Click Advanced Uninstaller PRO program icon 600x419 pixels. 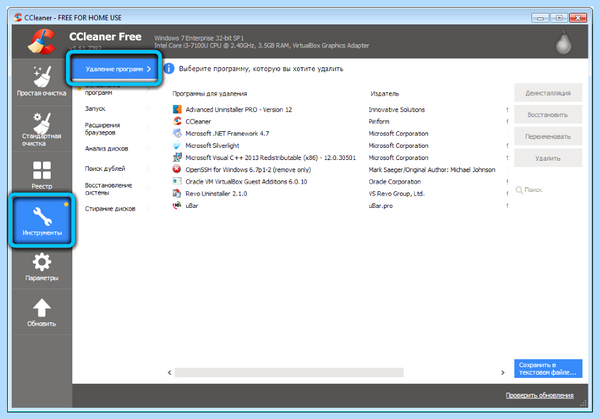coord(177,109)
